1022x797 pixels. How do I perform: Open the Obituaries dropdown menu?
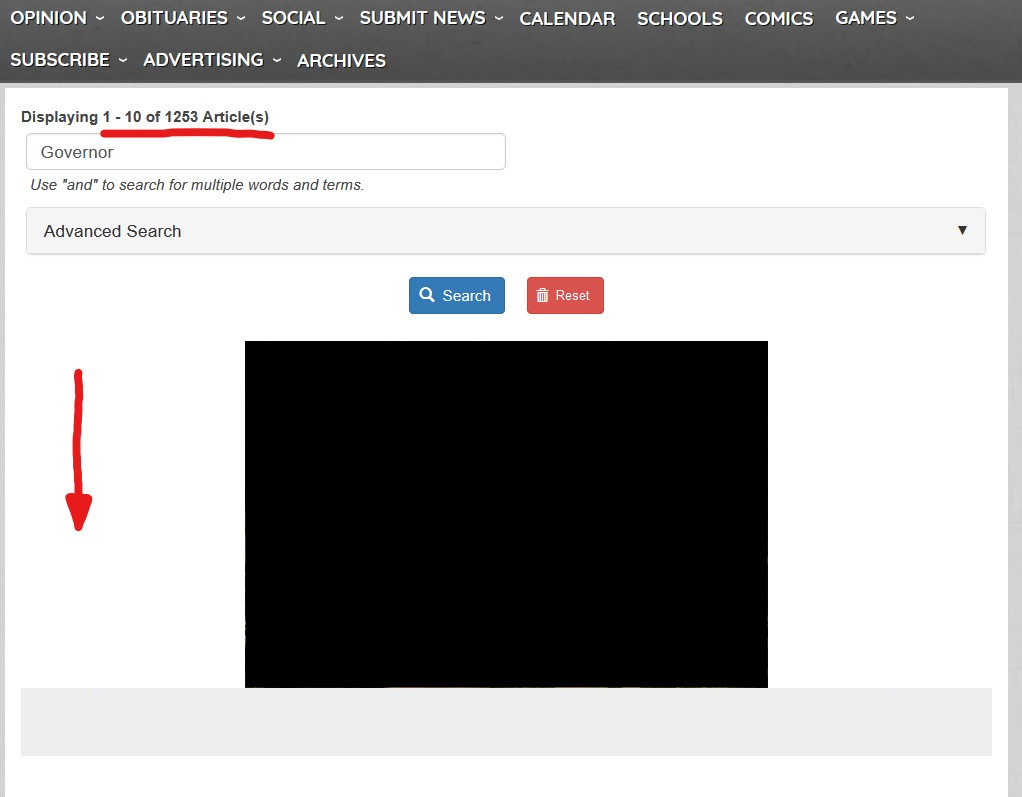tap(180, 18)
